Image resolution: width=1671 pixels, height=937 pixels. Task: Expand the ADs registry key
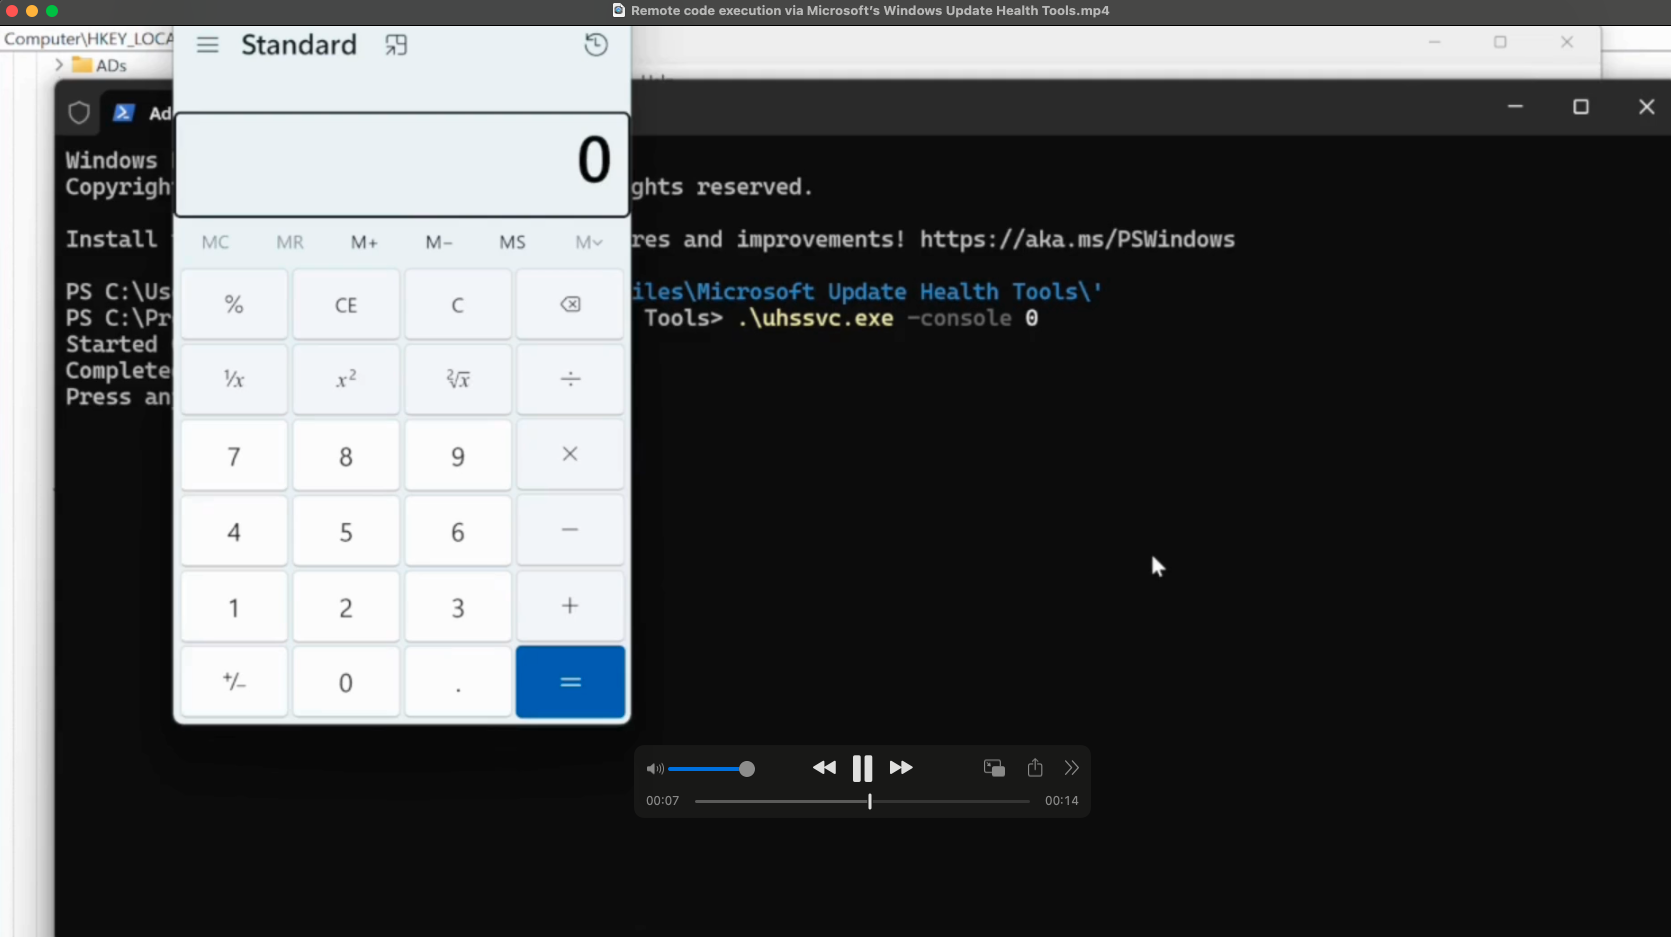coord(58,64)
